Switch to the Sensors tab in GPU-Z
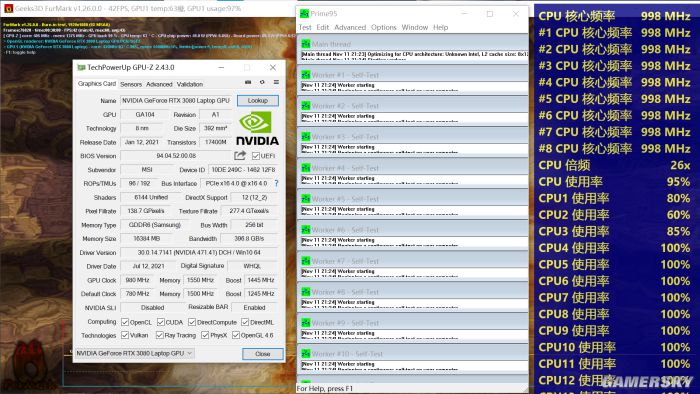Viewport: 700px width, 394px height. point(131,84)
